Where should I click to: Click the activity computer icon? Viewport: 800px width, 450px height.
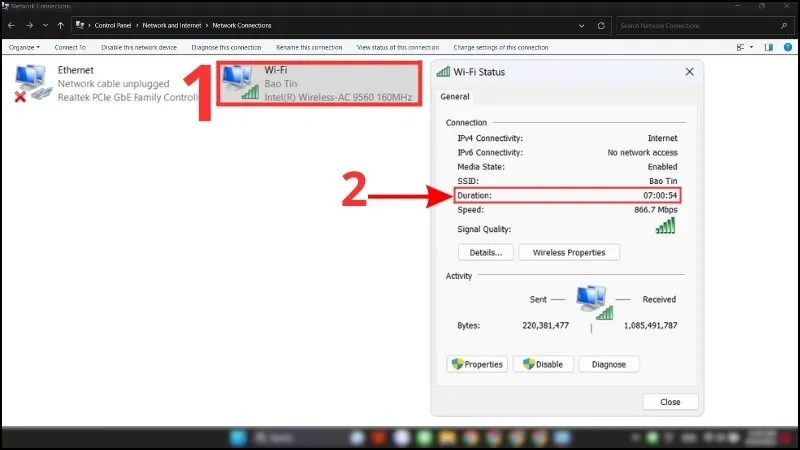[594, 303]
